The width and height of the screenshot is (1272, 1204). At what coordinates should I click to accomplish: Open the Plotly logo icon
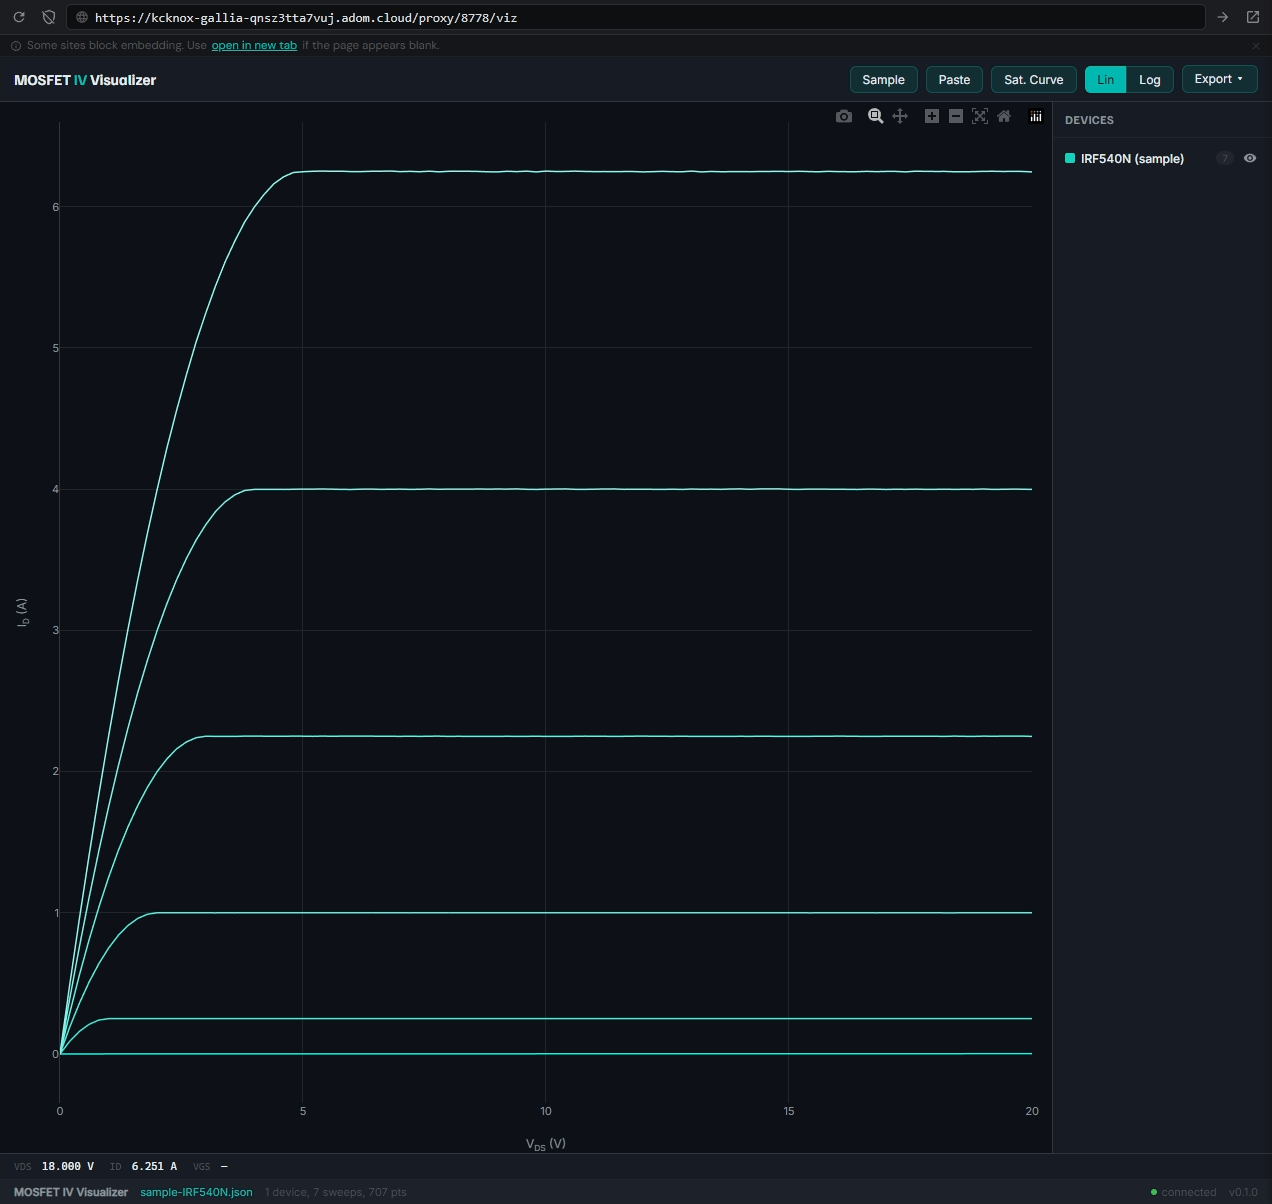pos(1036,117)
